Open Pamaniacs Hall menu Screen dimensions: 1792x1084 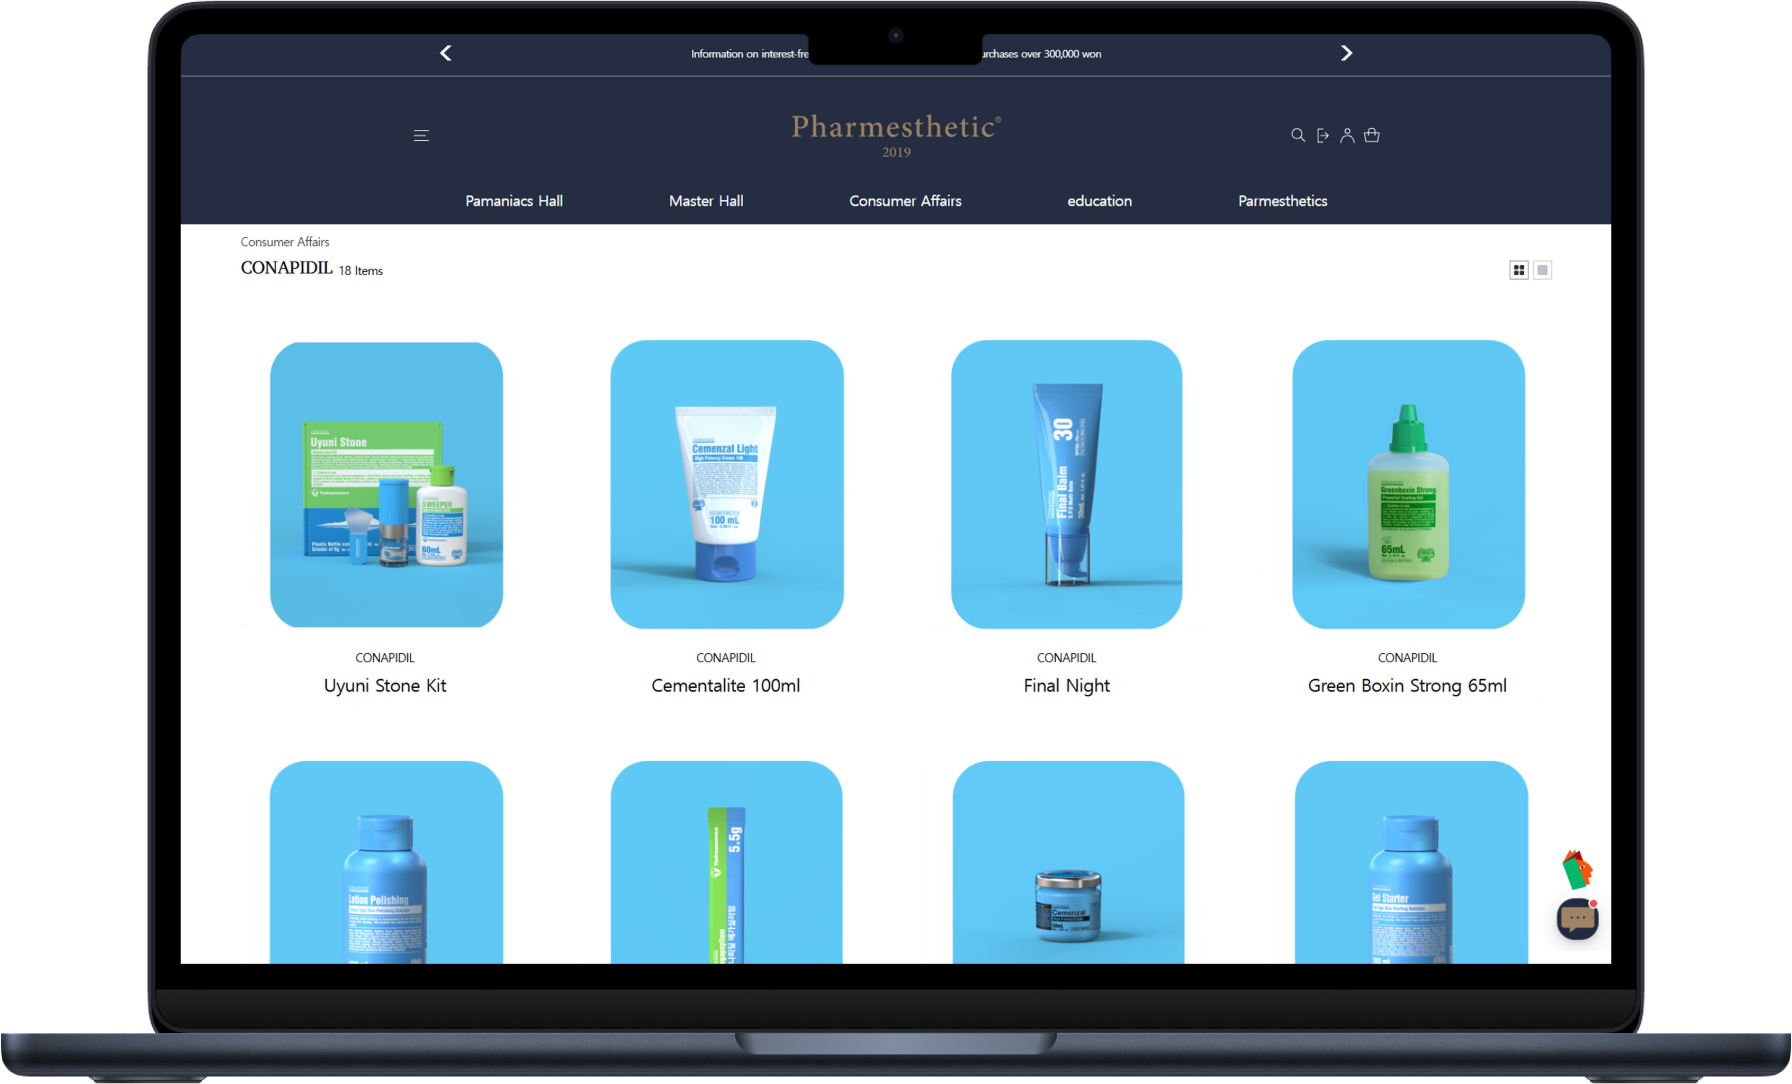pos(514,201)
